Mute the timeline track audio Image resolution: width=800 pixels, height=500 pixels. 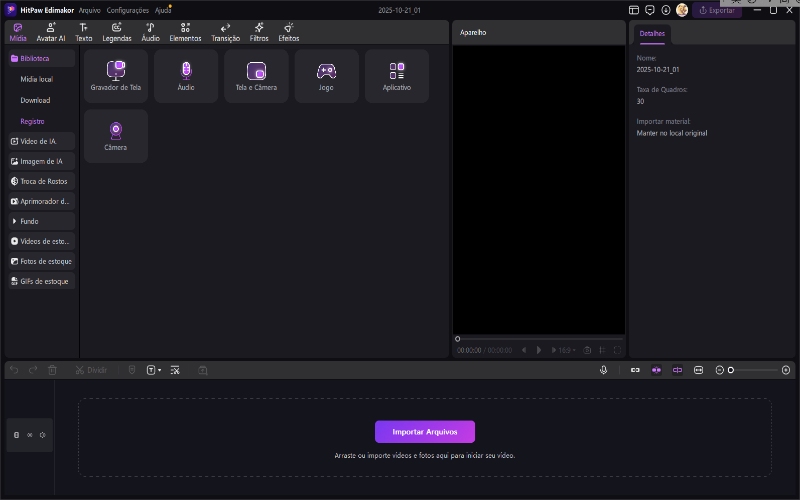(42, 435)
